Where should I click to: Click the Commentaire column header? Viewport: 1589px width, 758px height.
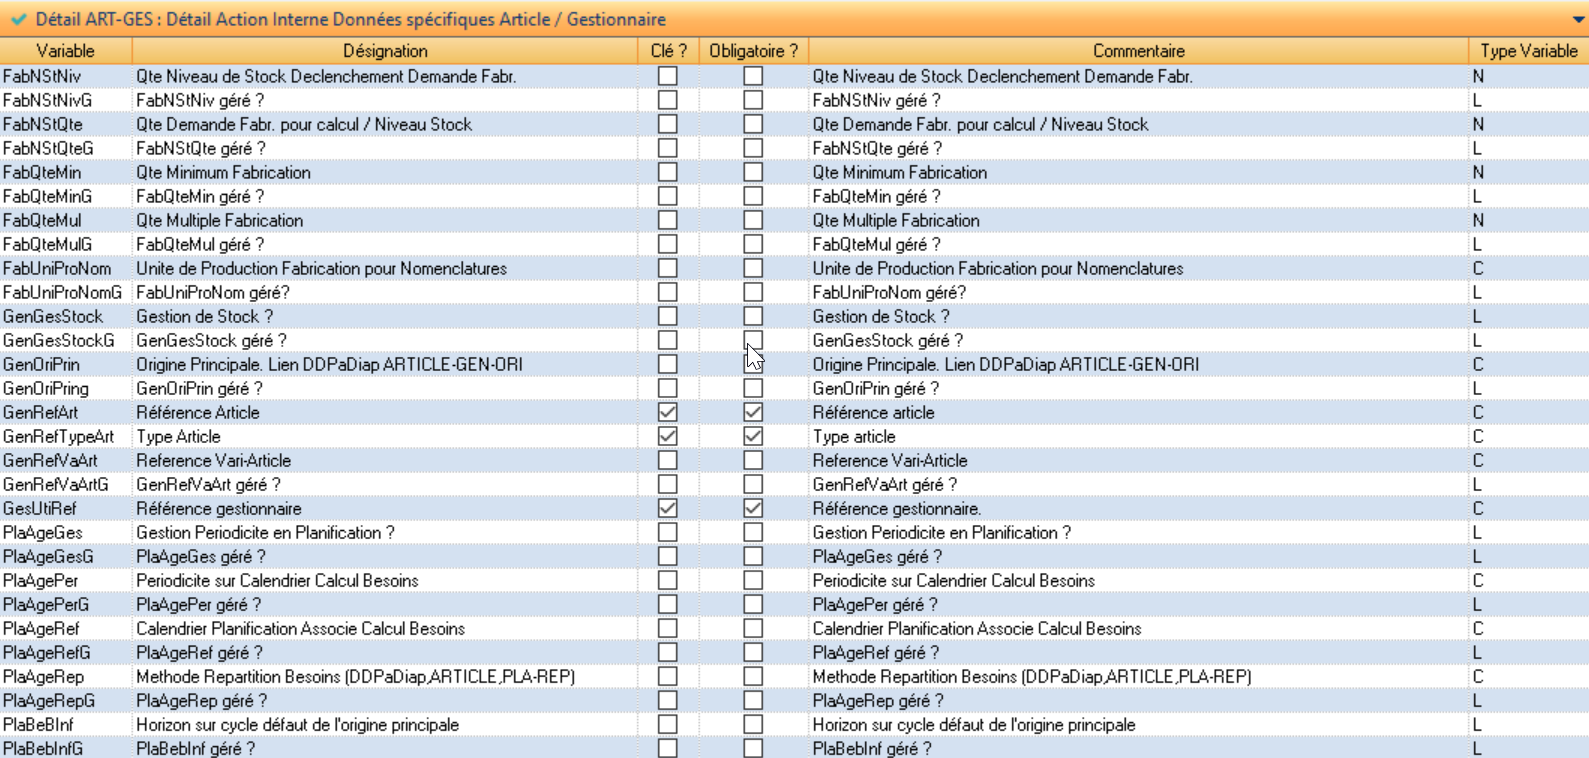(1138, 51)
